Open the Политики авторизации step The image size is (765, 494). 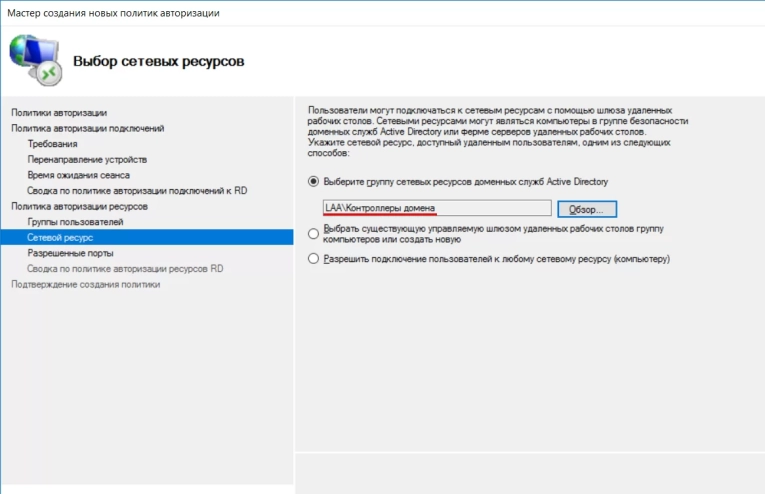(59, 113)
